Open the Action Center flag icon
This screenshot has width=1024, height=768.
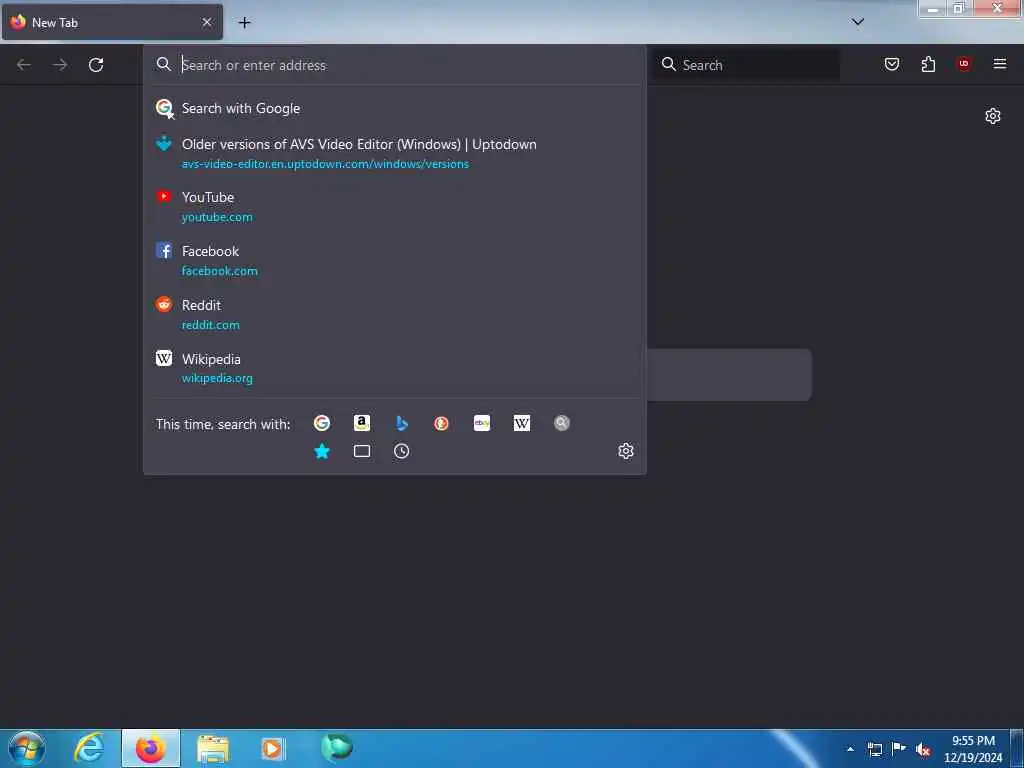(899, 748)
